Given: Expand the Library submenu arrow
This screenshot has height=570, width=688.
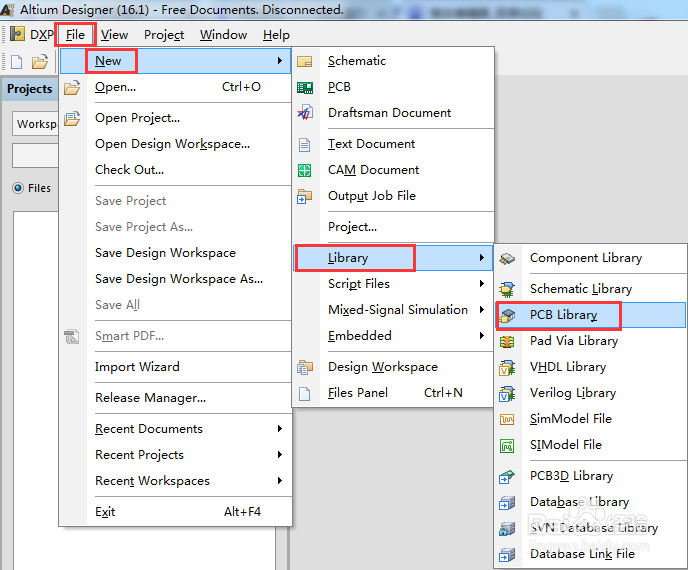Looking at the screenshot, I should [x=482, y=258].
